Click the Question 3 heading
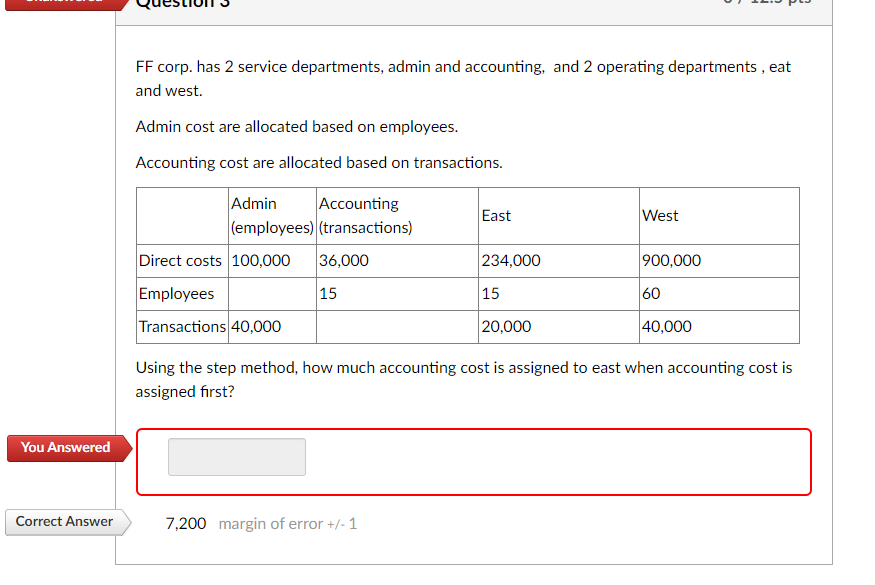The height and width of the screenshot is (585, 875). coord(182,5)
